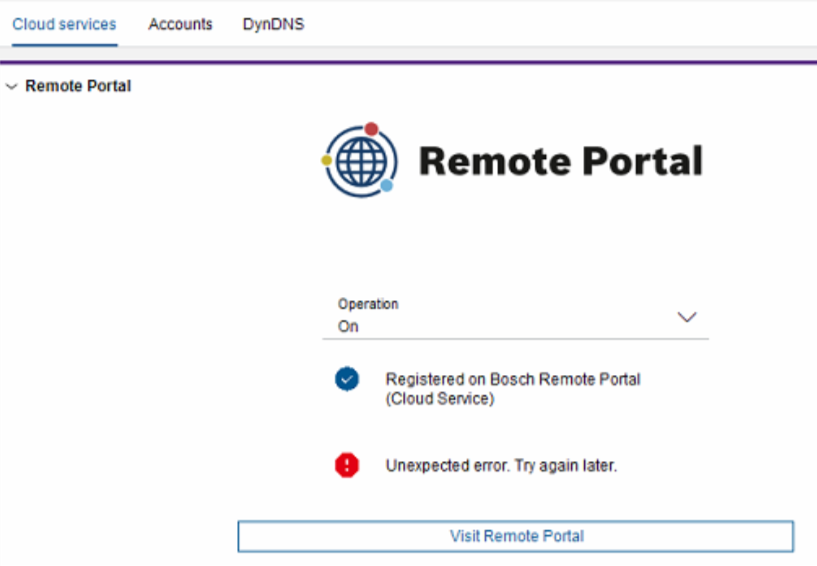The image size is (817, 566).
Task: Click the Operation field label
Action: click(x=368, y=304)
